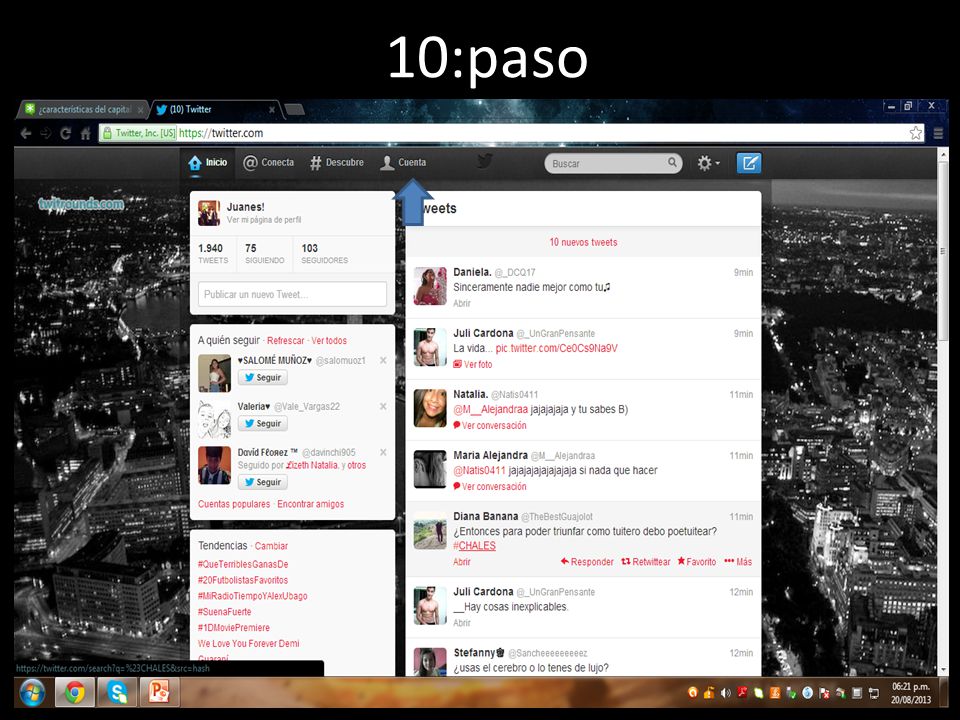Screen dimensions: 960x720
Task: Follow David Flórez with Seguir
Action: 263,482
